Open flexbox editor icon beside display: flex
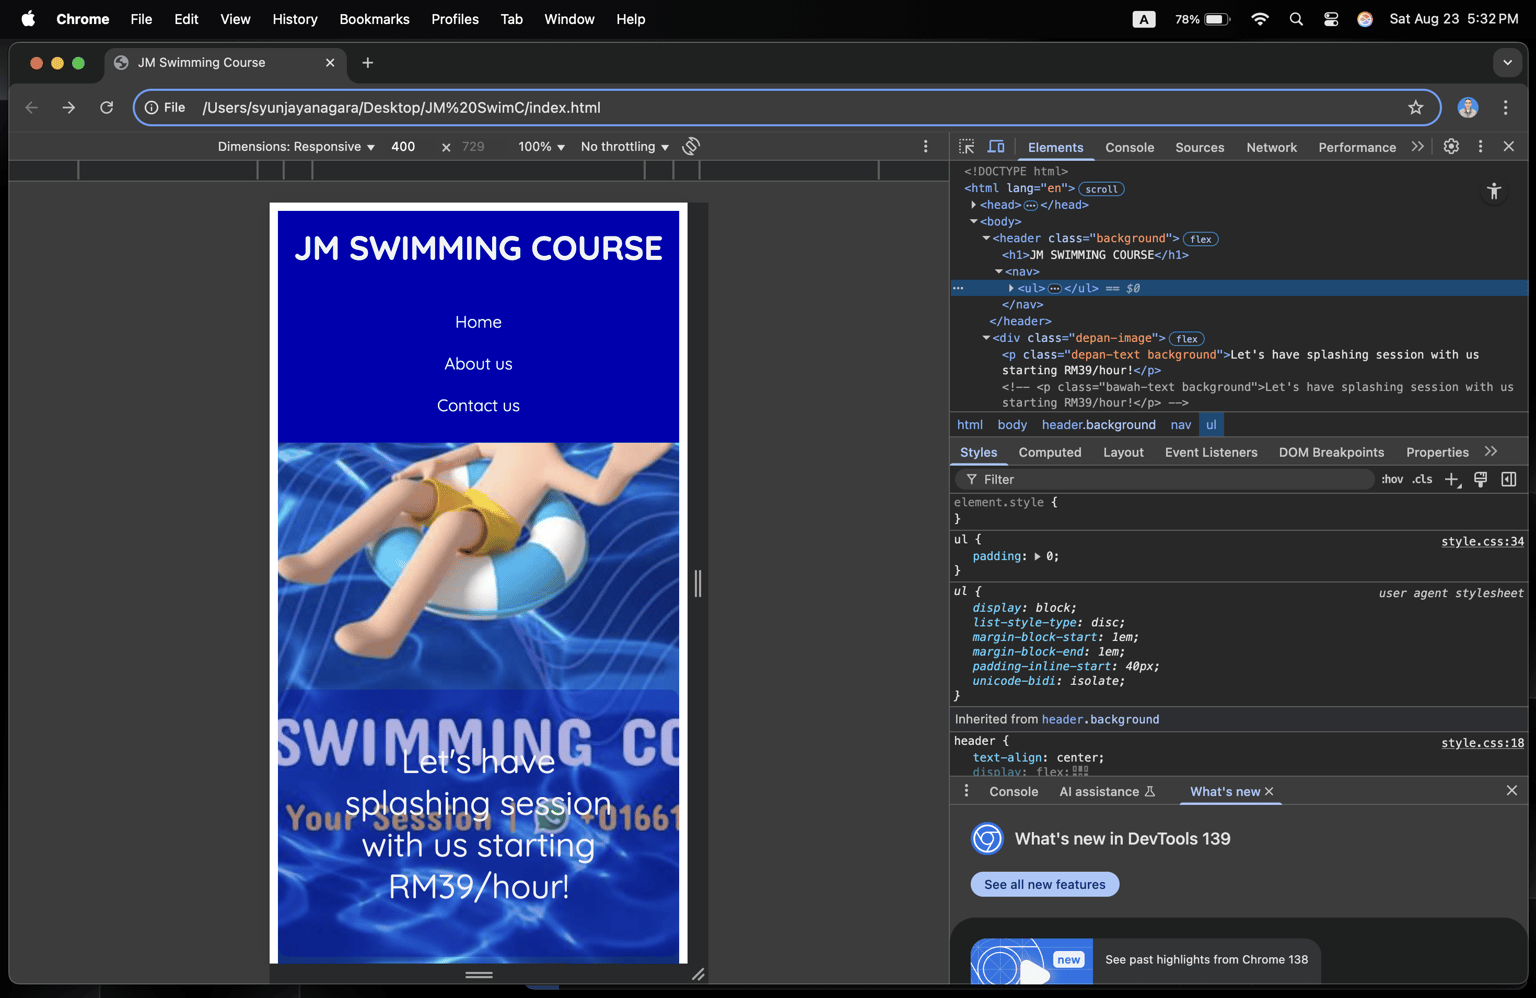This screenshot has height=998, width=1536. [1081, 771]
